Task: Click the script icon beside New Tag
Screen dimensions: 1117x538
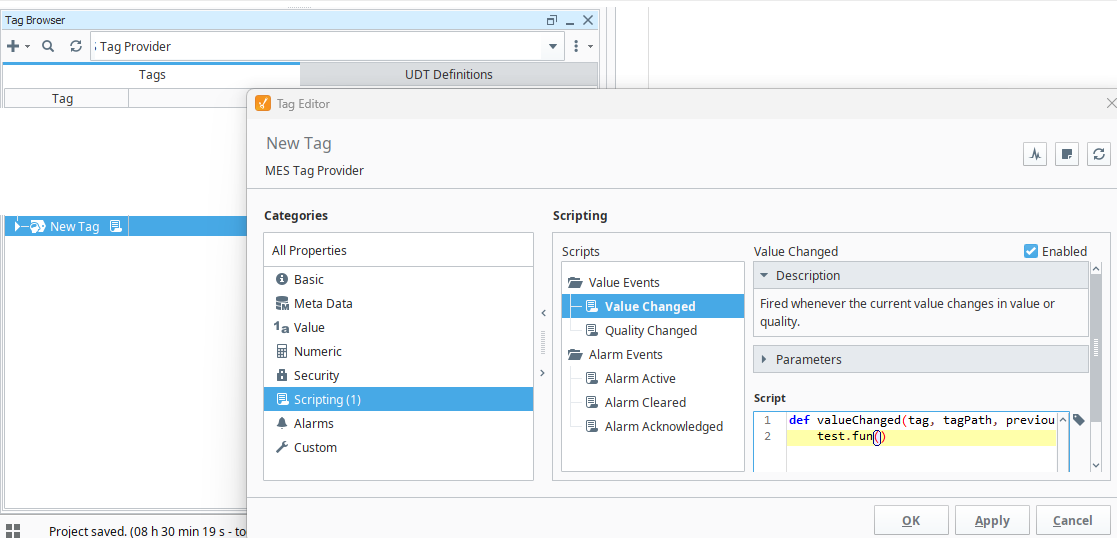Action: pyautogui.click(x=116, y=227)
